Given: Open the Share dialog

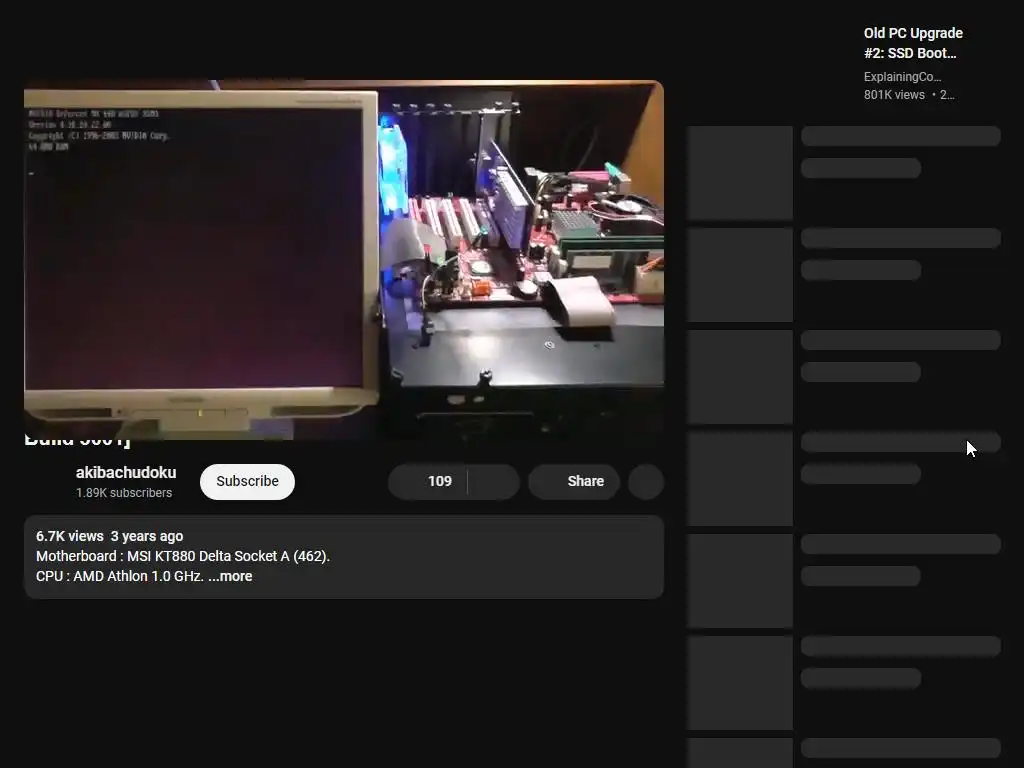Looking at the screenshot, I should point(573,481).
